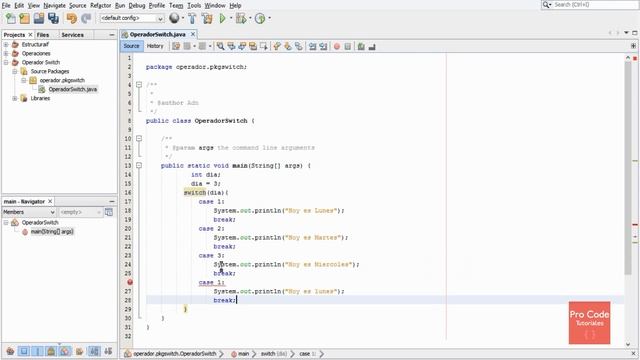Expand the Estructuraif project node
The image size is (640, 360).
[x=6, y=44]
